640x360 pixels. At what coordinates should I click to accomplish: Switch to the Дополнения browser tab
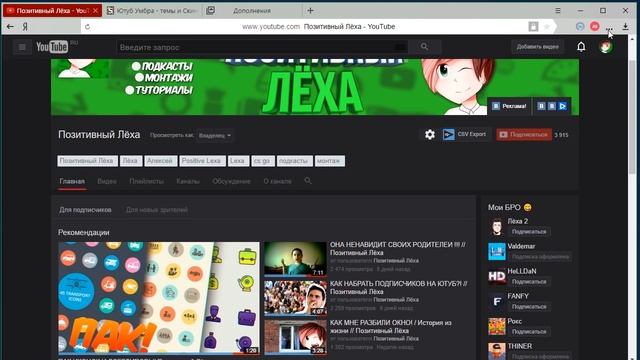[x=252, y=11]
